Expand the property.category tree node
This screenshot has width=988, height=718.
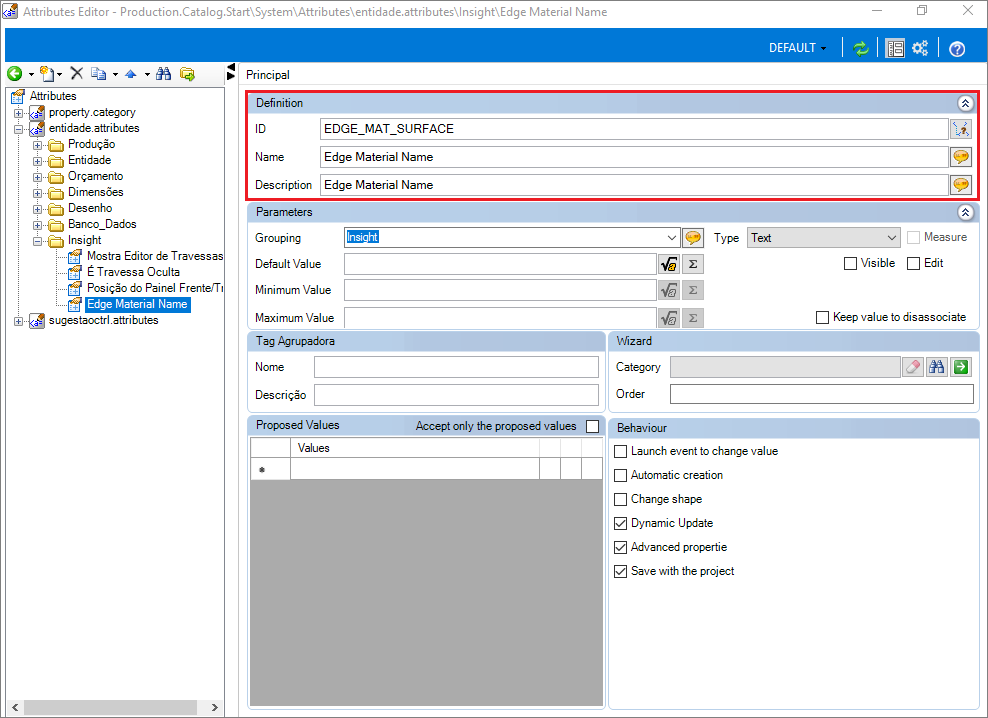tap(18, 113)
